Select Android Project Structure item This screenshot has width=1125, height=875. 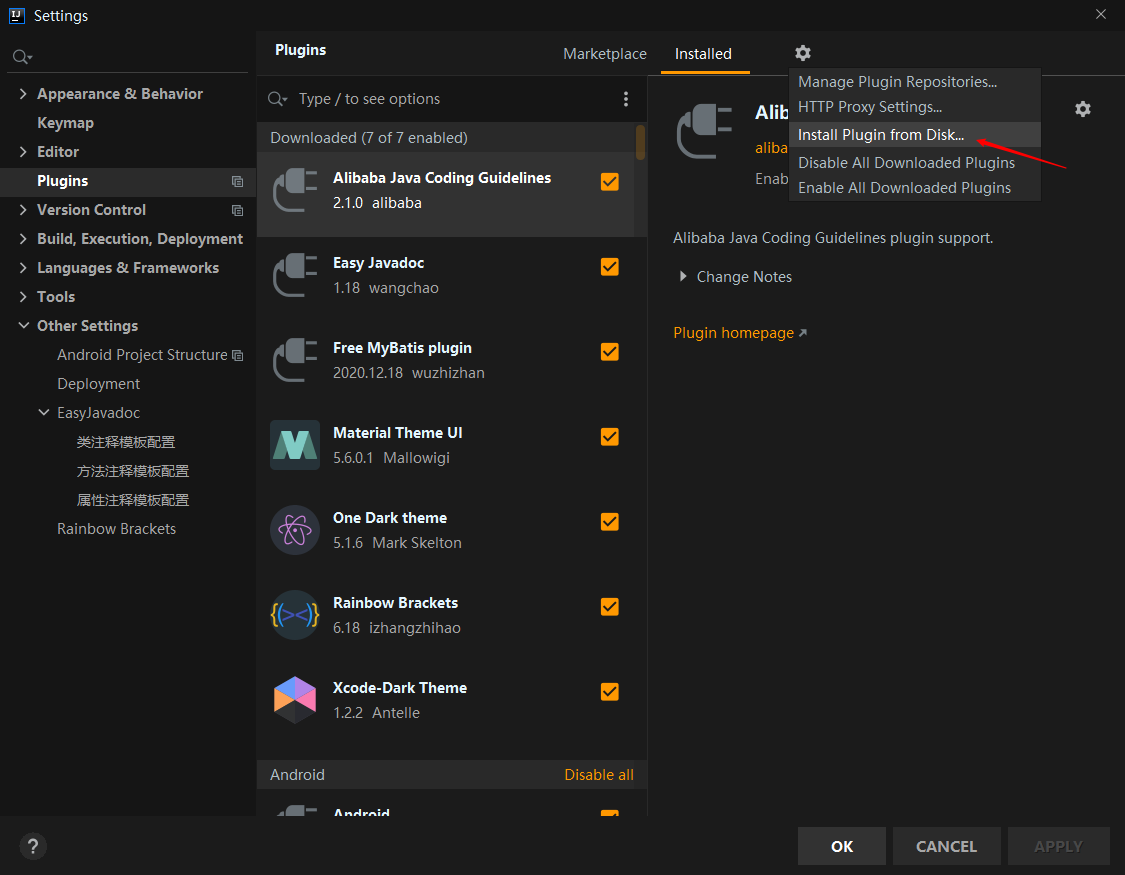[142, 355]
